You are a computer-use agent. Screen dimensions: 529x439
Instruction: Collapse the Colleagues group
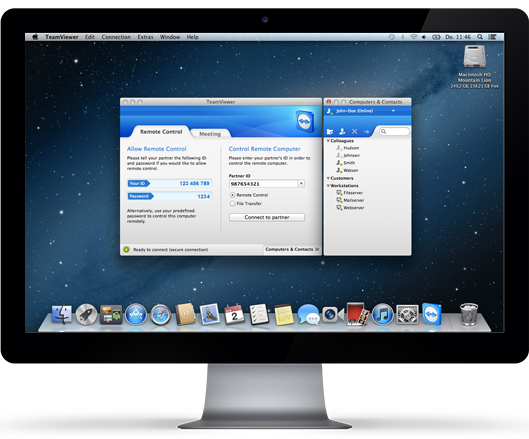328,141
